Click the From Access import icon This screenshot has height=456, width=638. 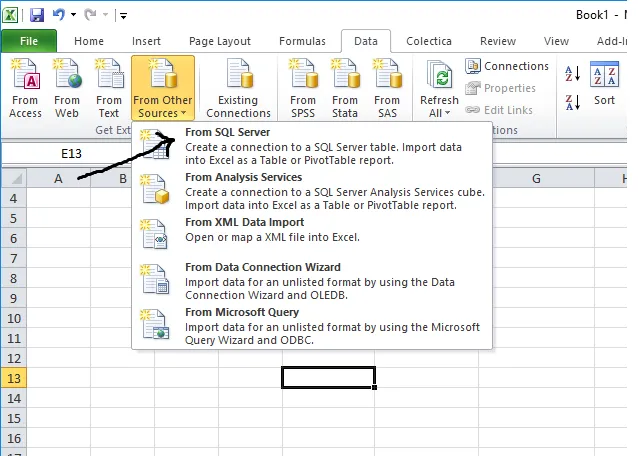[25, 88]
